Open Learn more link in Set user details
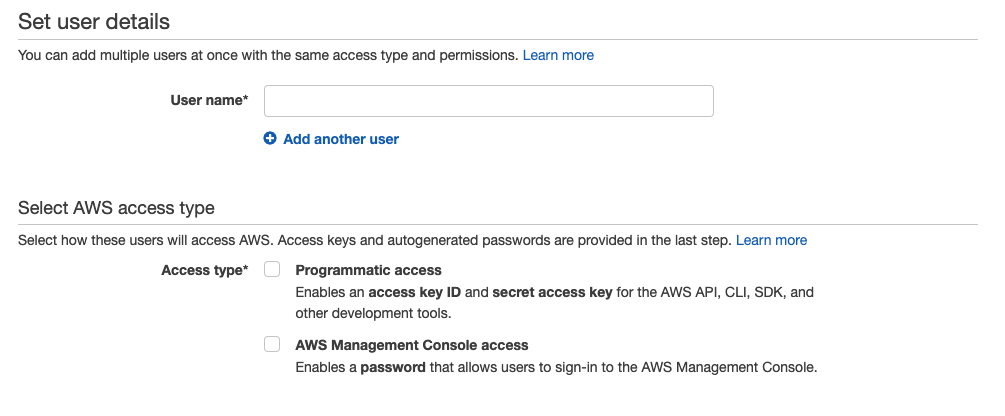Image resolution: width=1005 pixels, height=416 pixels. [x=558, y=55]
